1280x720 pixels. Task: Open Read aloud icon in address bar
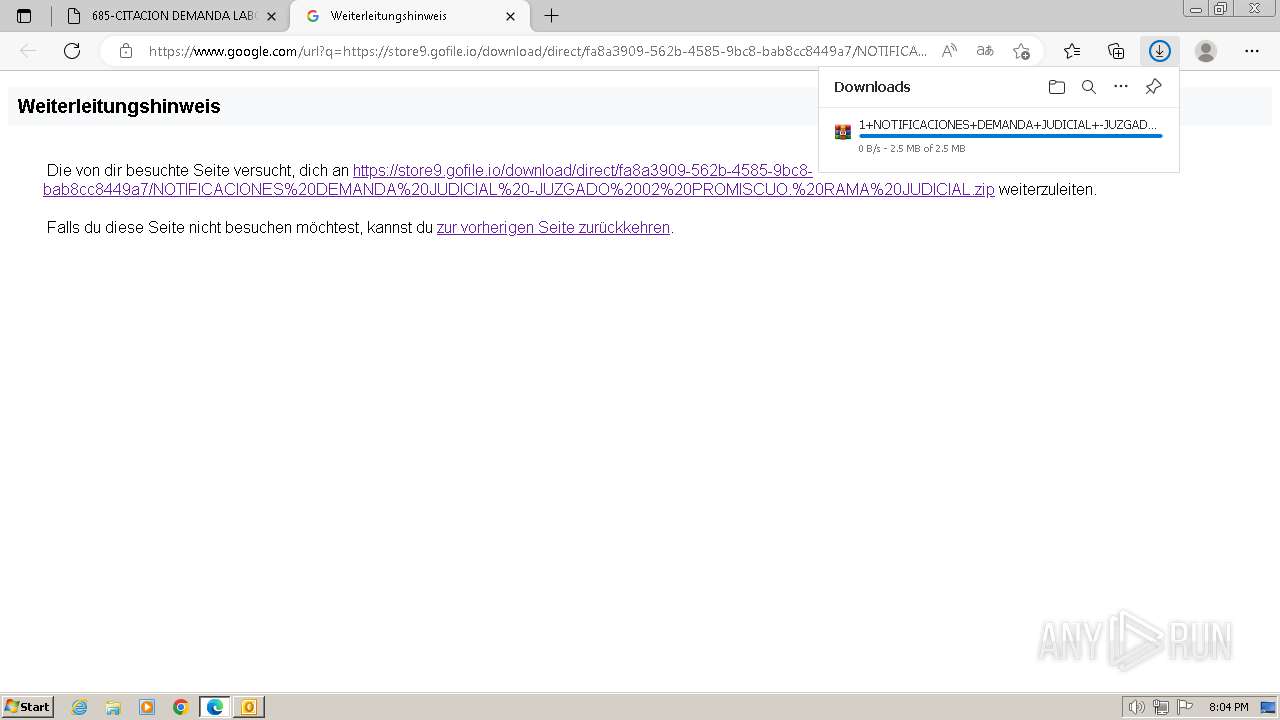(x=949, y=51)
